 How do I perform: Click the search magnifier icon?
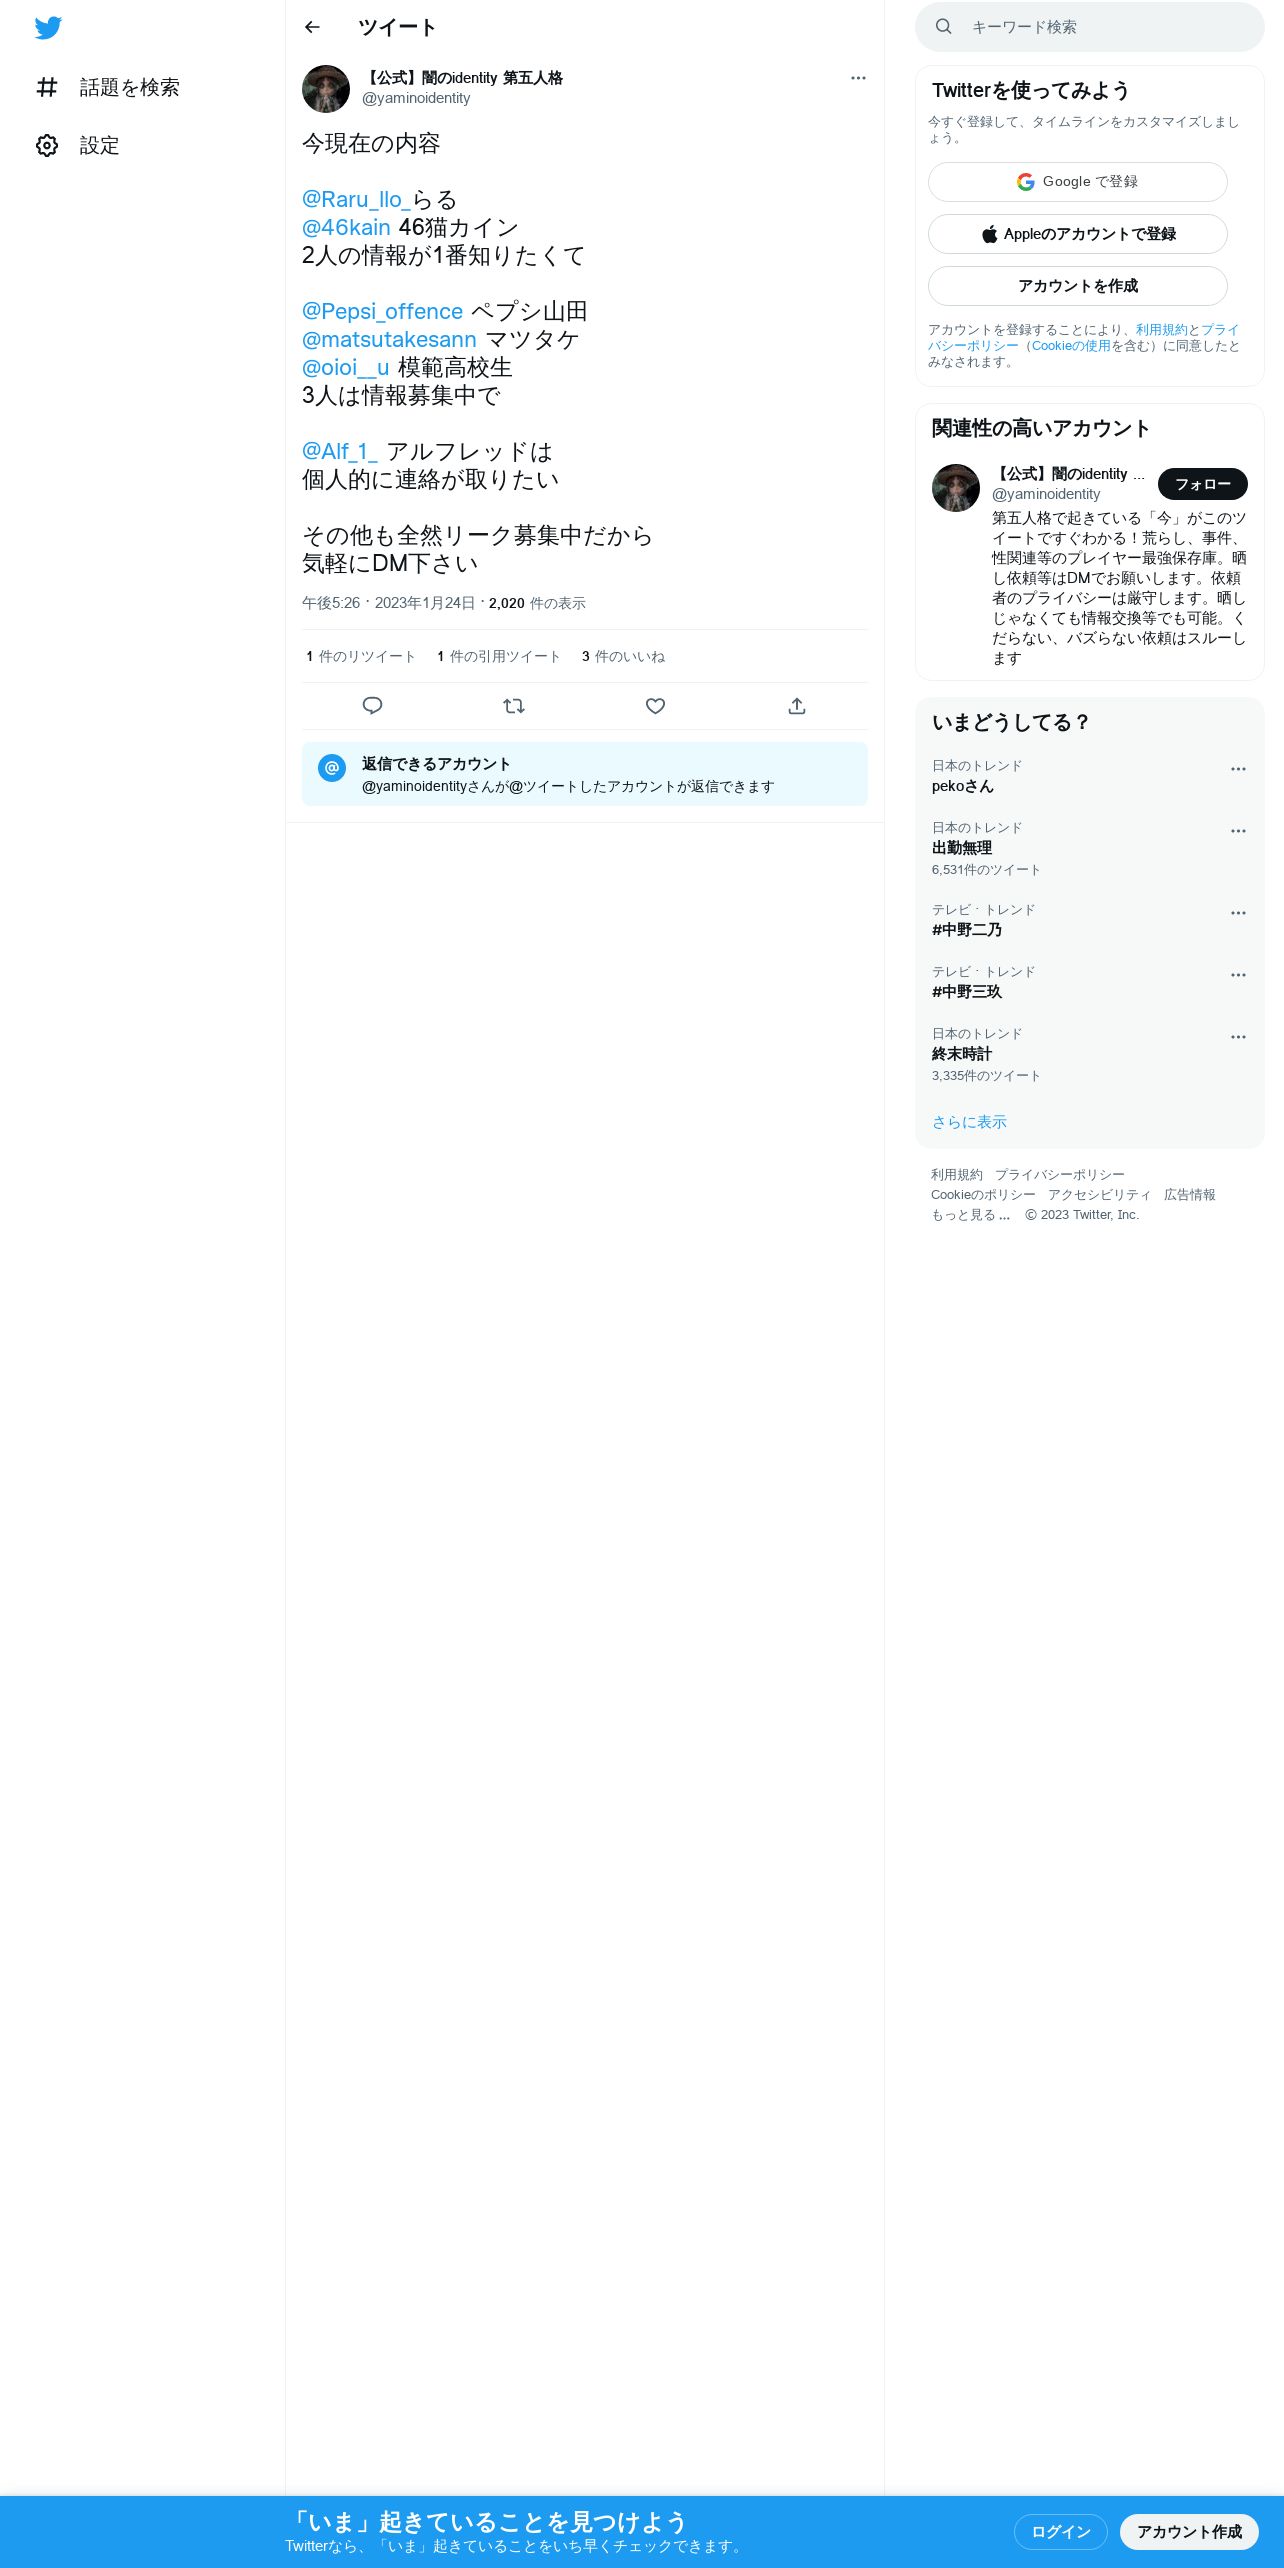(x=943, y=27)
